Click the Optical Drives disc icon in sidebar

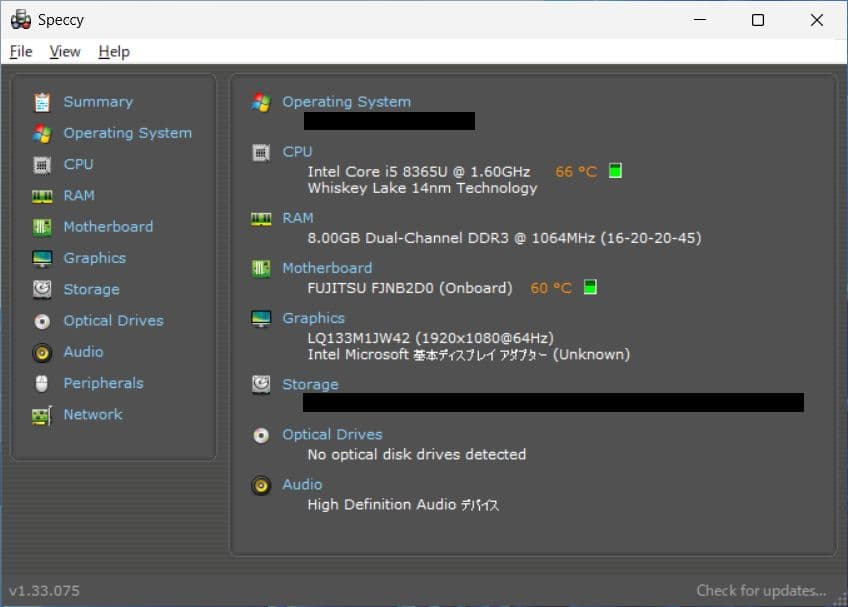(42, 321)
